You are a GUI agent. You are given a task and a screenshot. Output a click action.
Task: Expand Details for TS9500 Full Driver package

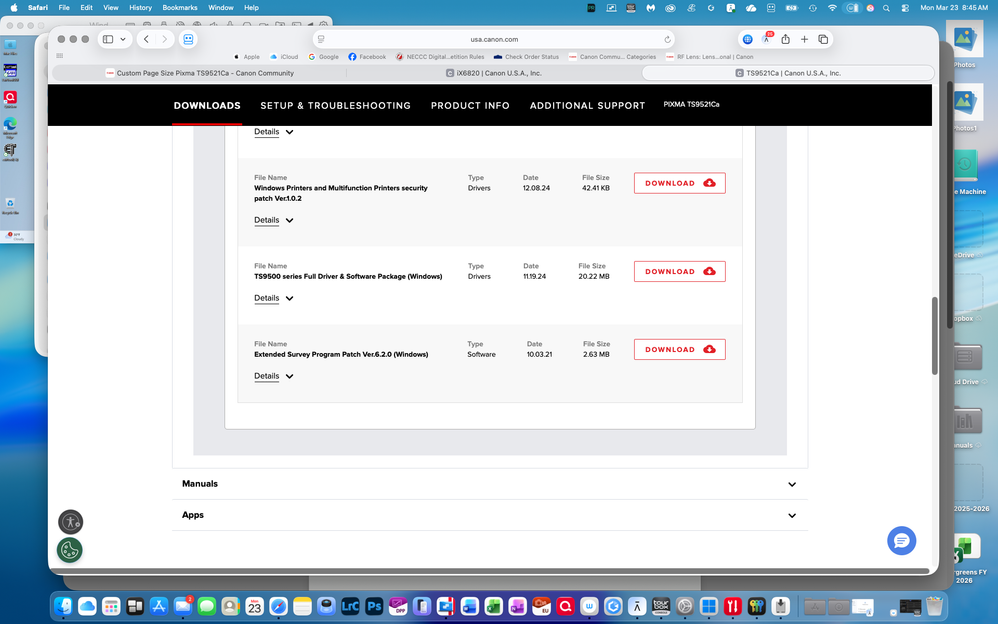pyautogui.click(x=274, y=298)
